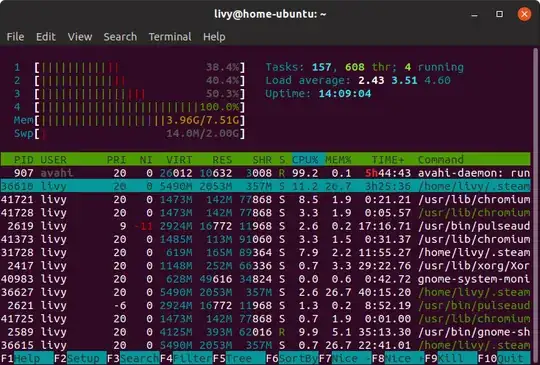Open the Terminal menu
Image resolution: width=540 pixels, height=365 pixels.
(x=170, y=36)
